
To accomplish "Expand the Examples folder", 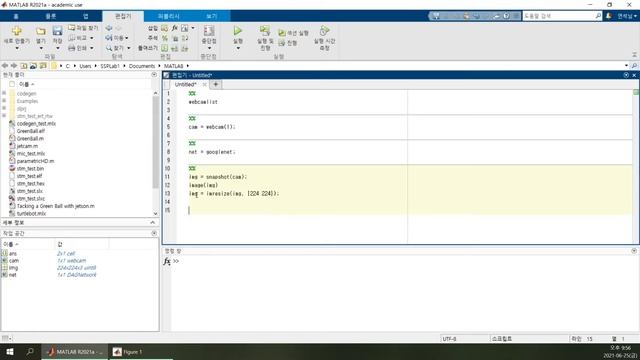I will click(x=4, y=101).
